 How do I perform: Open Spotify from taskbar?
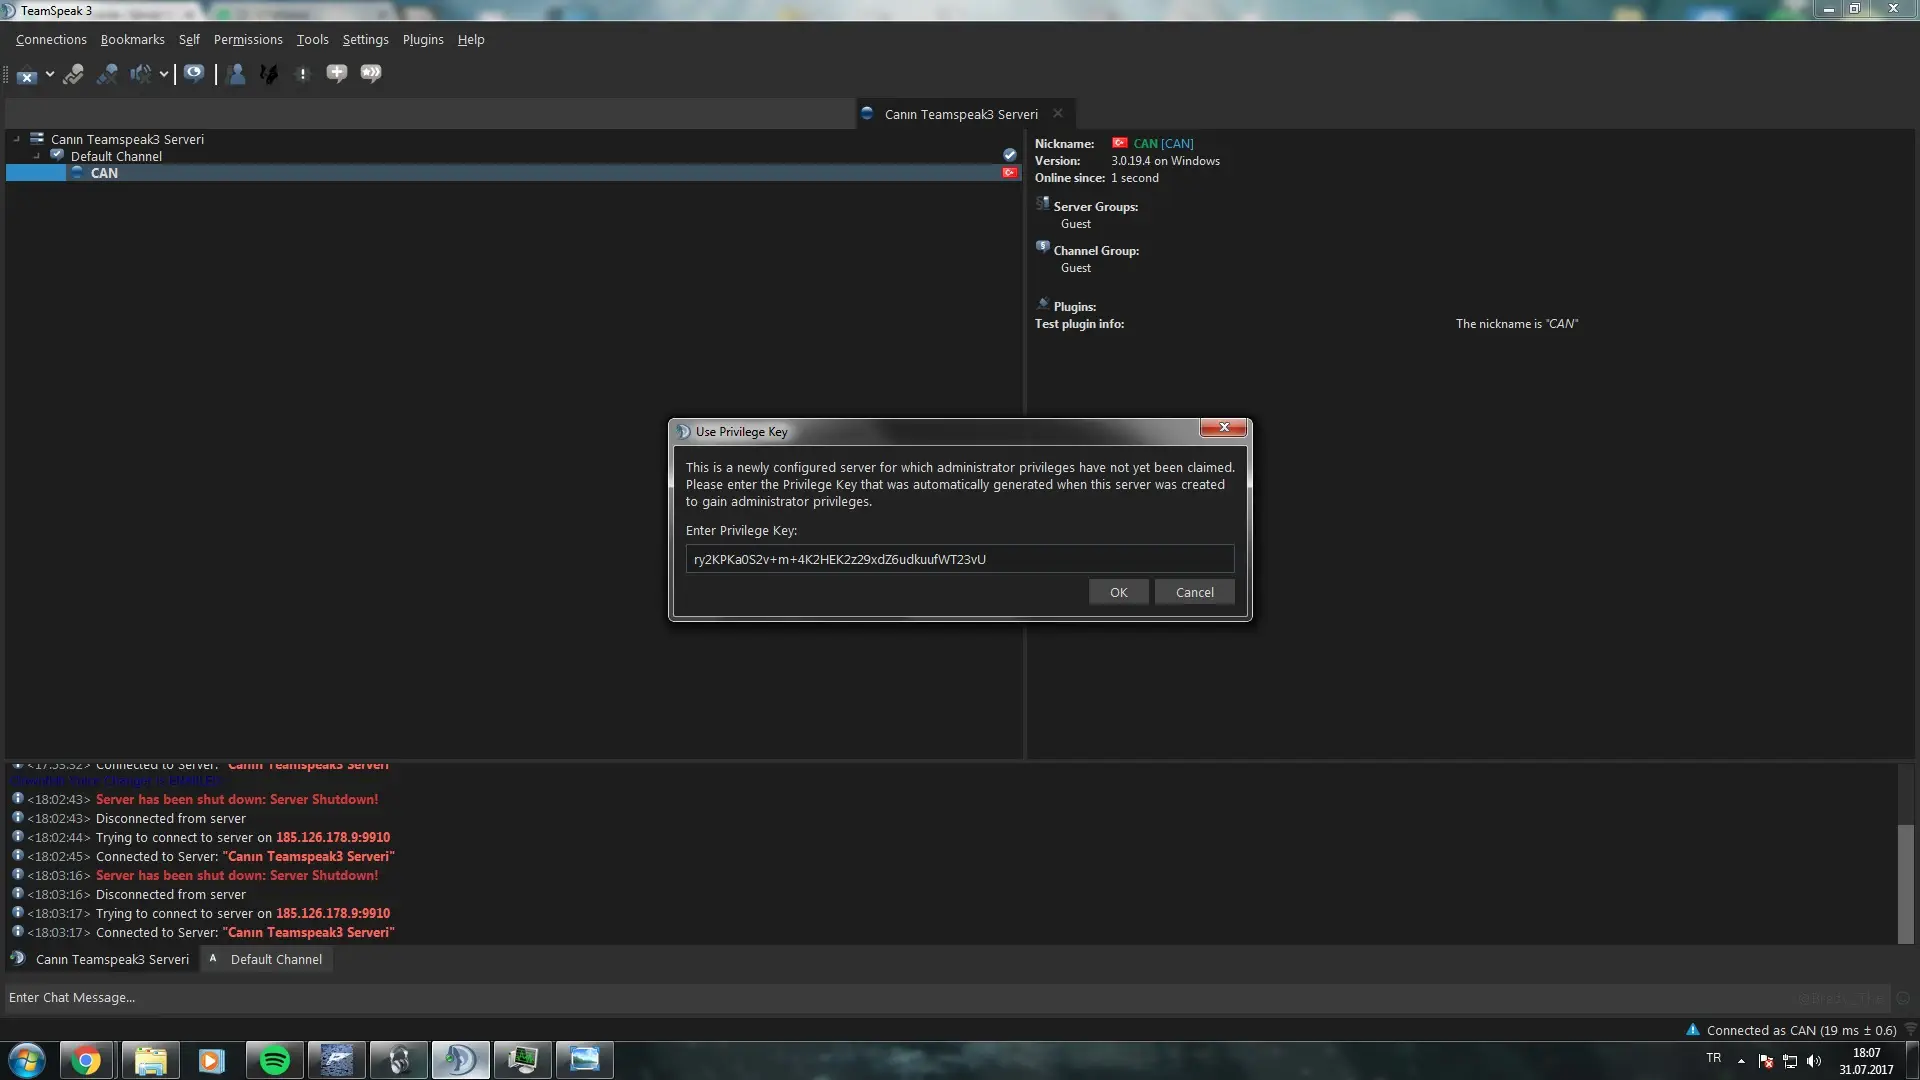(x=274, y=1060)
